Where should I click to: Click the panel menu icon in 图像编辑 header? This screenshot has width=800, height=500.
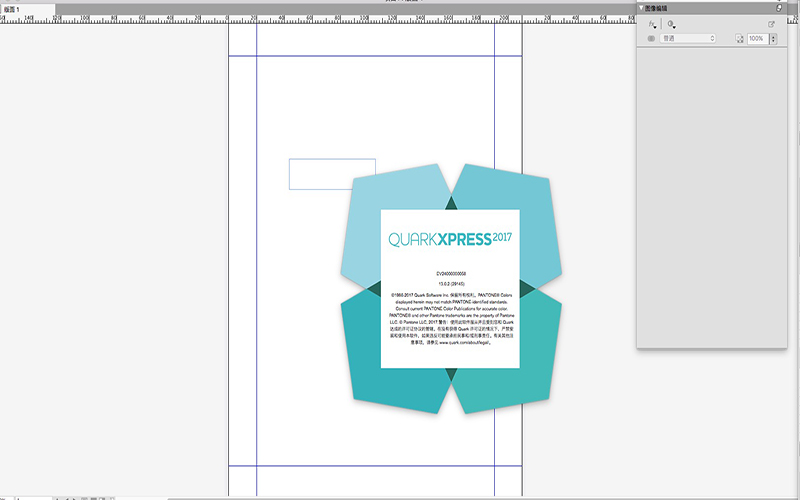pyautogui.click(x=779, y=8)
